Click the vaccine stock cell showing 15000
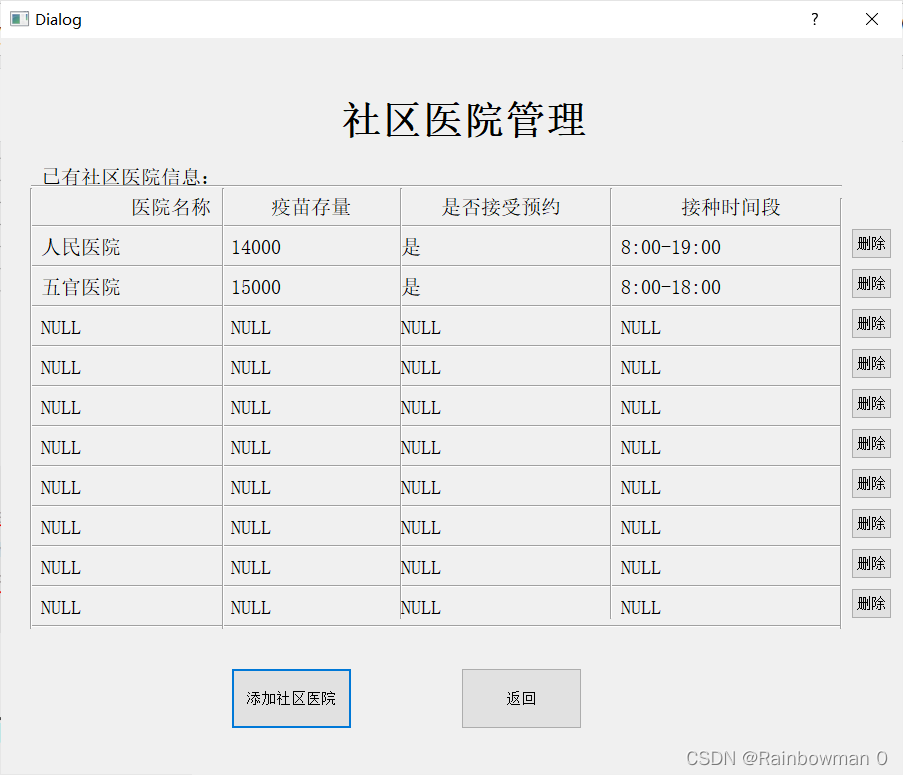This screenshot has height=775, width=903. click(x=311, y=287)
